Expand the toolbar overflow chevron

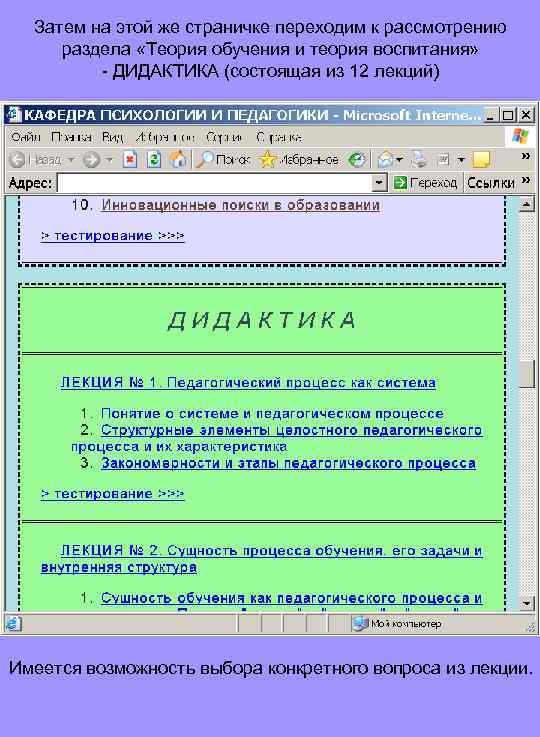(526, 156)
